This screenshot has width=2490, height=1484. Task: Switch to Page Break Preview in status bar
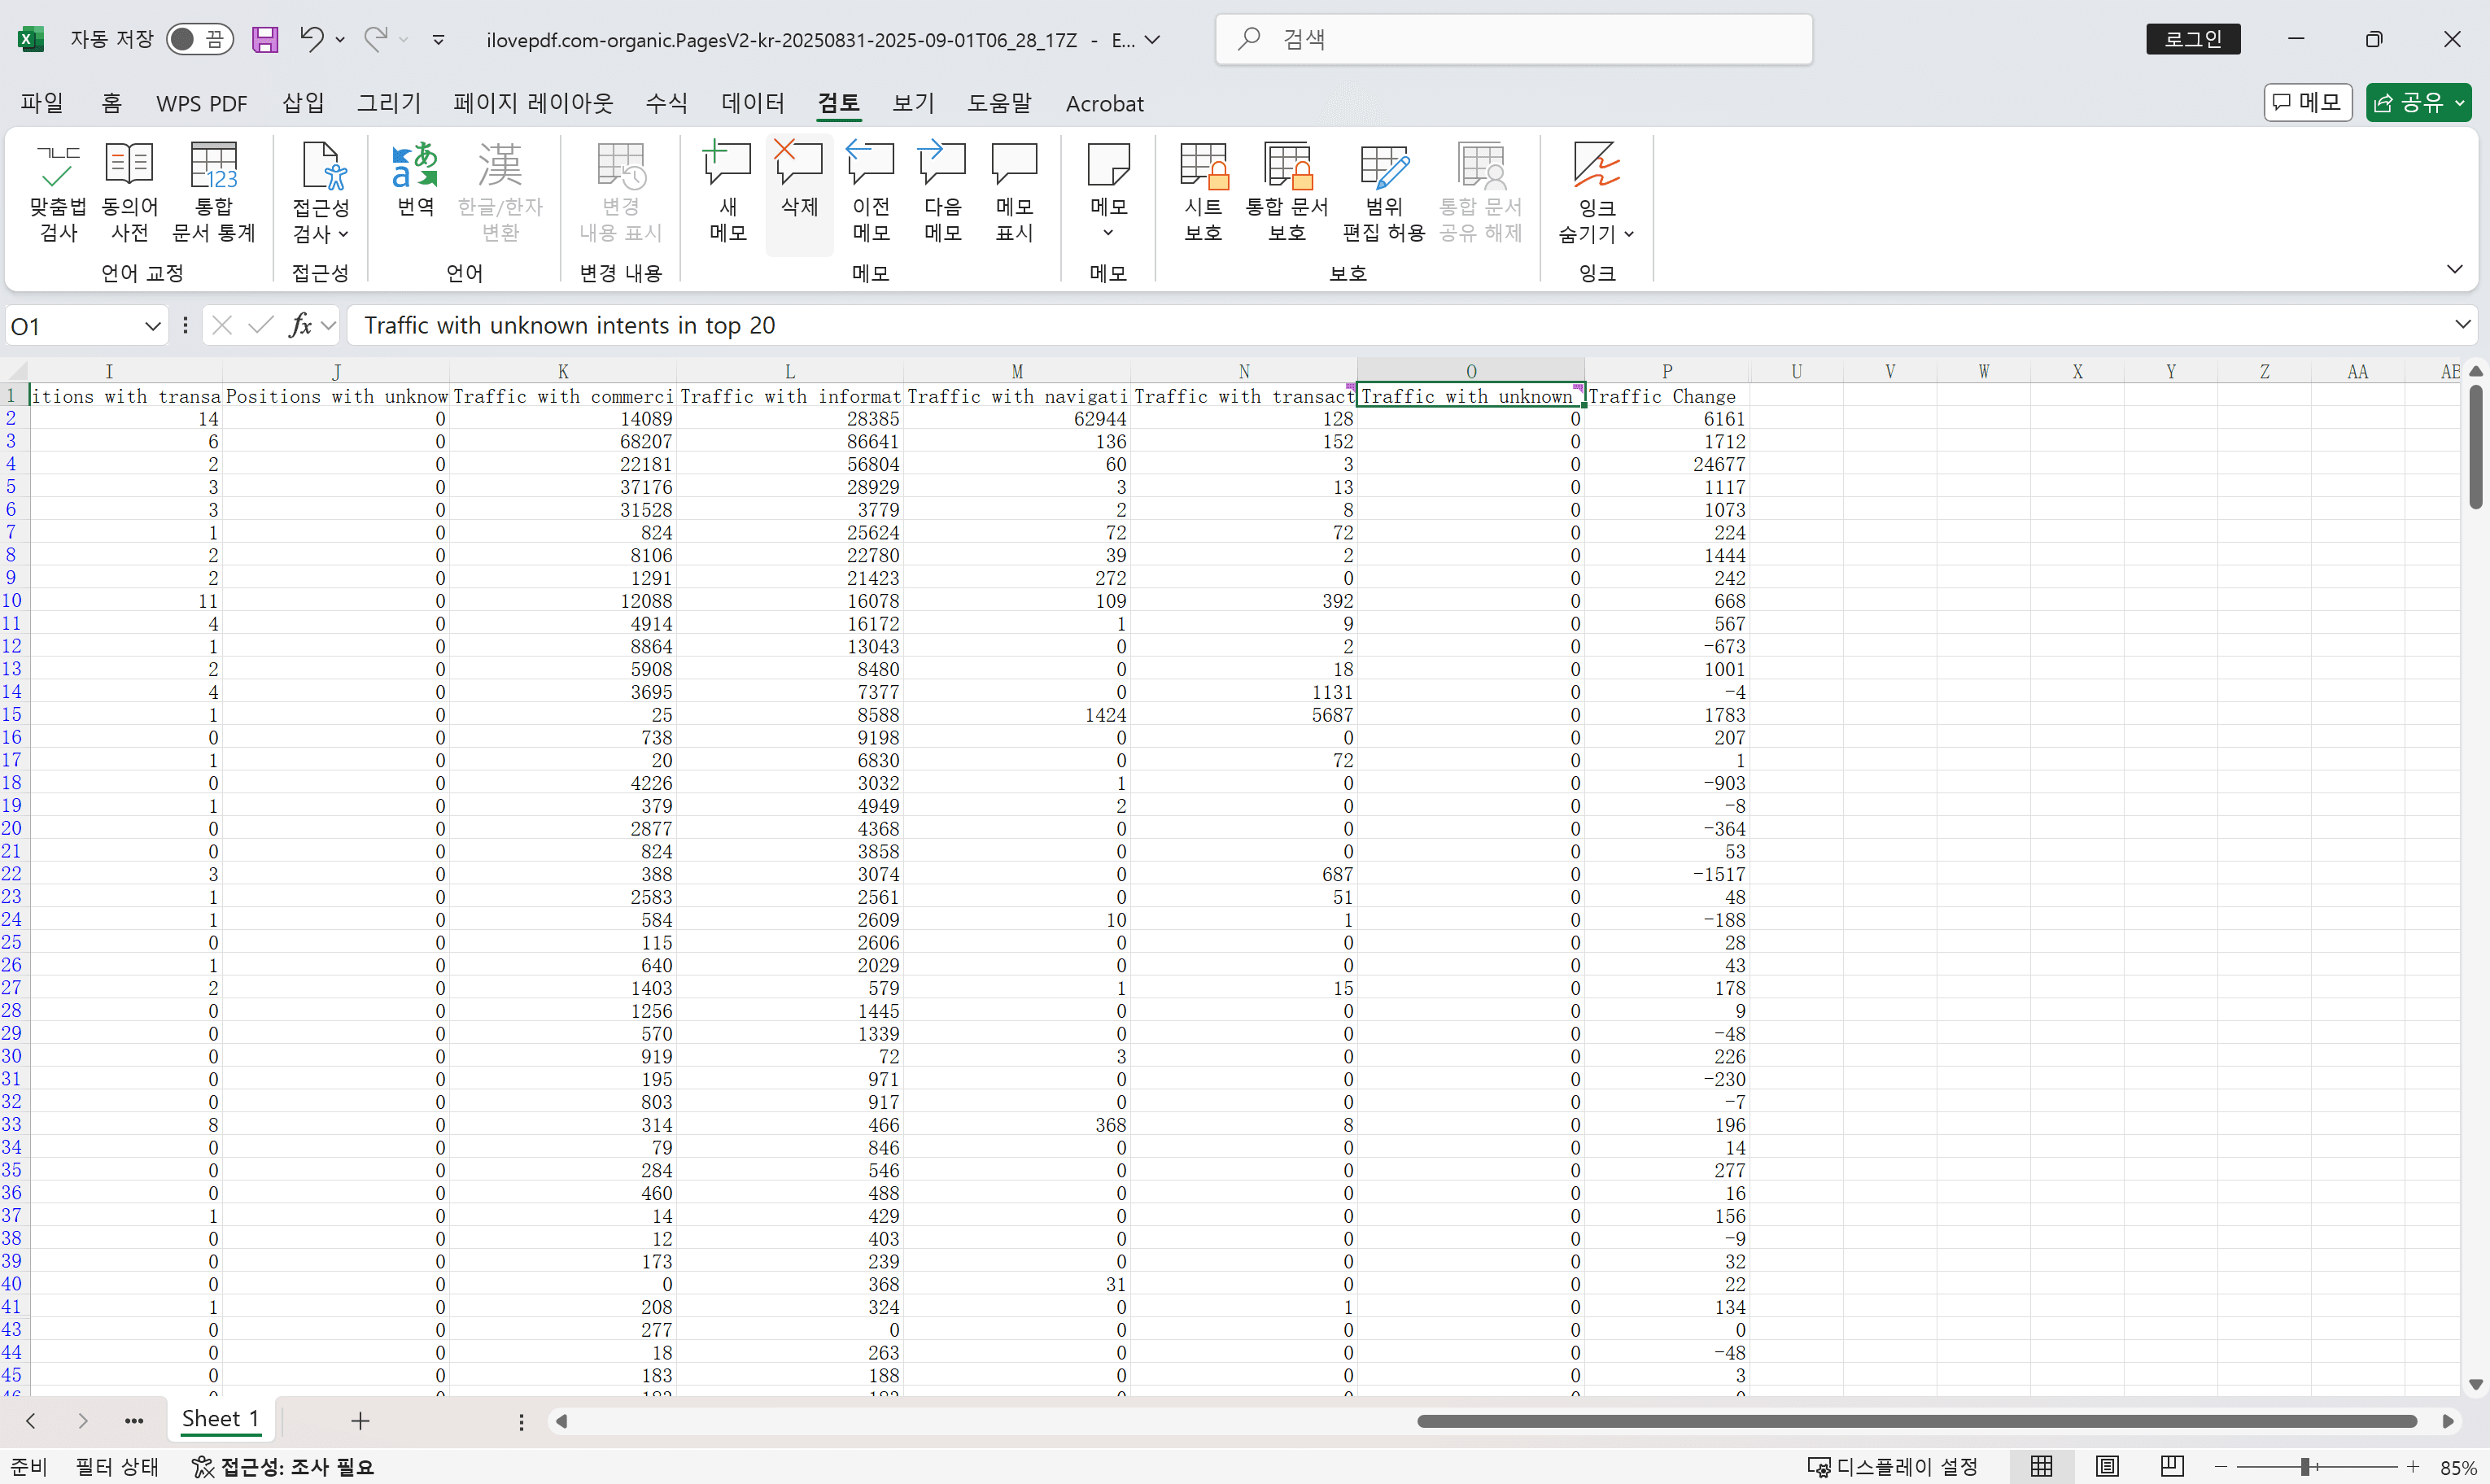[2172, 1466]
